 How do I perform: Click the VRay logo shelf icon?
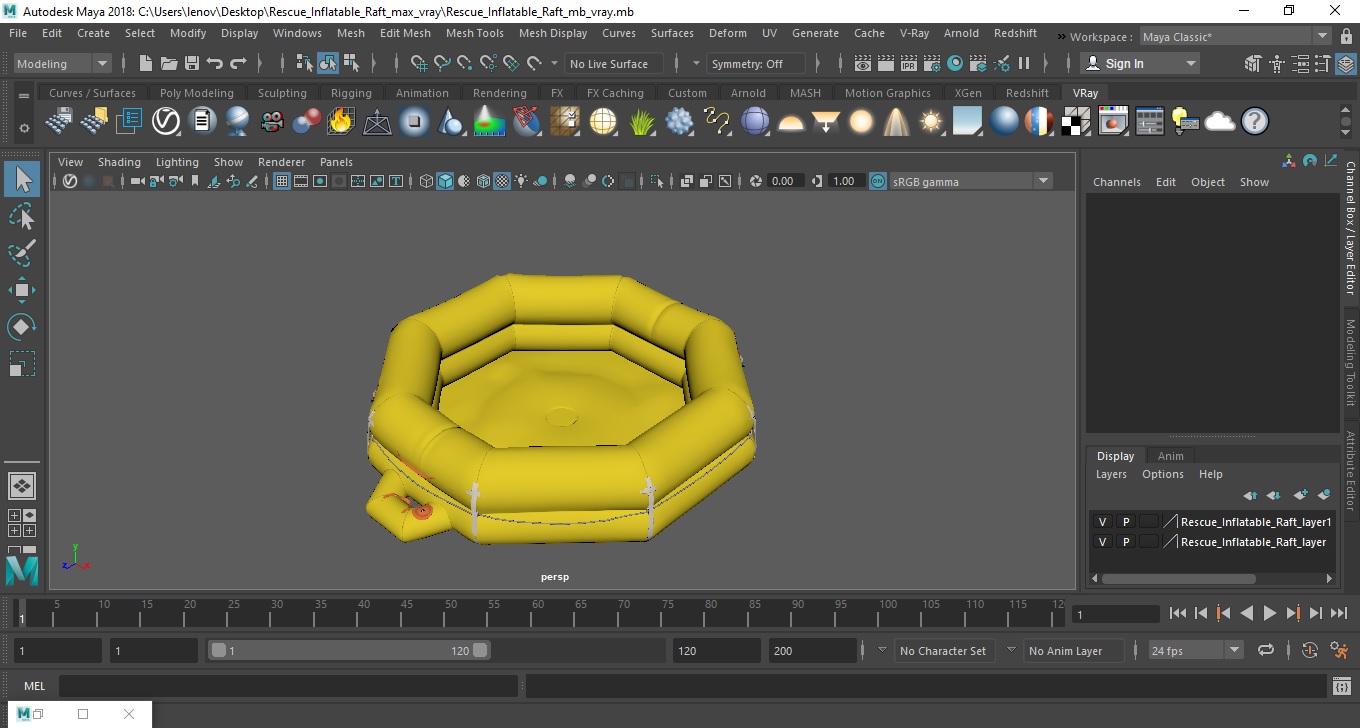pos(166,122)
